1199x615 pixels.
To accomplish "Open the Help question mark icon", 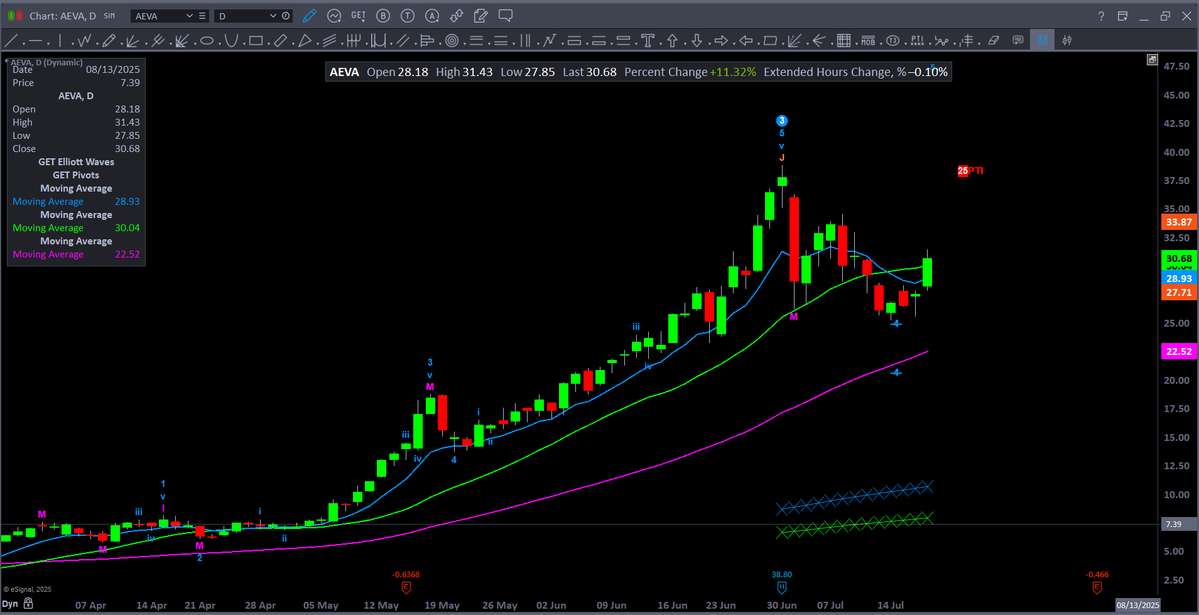I will [1100, 15].
